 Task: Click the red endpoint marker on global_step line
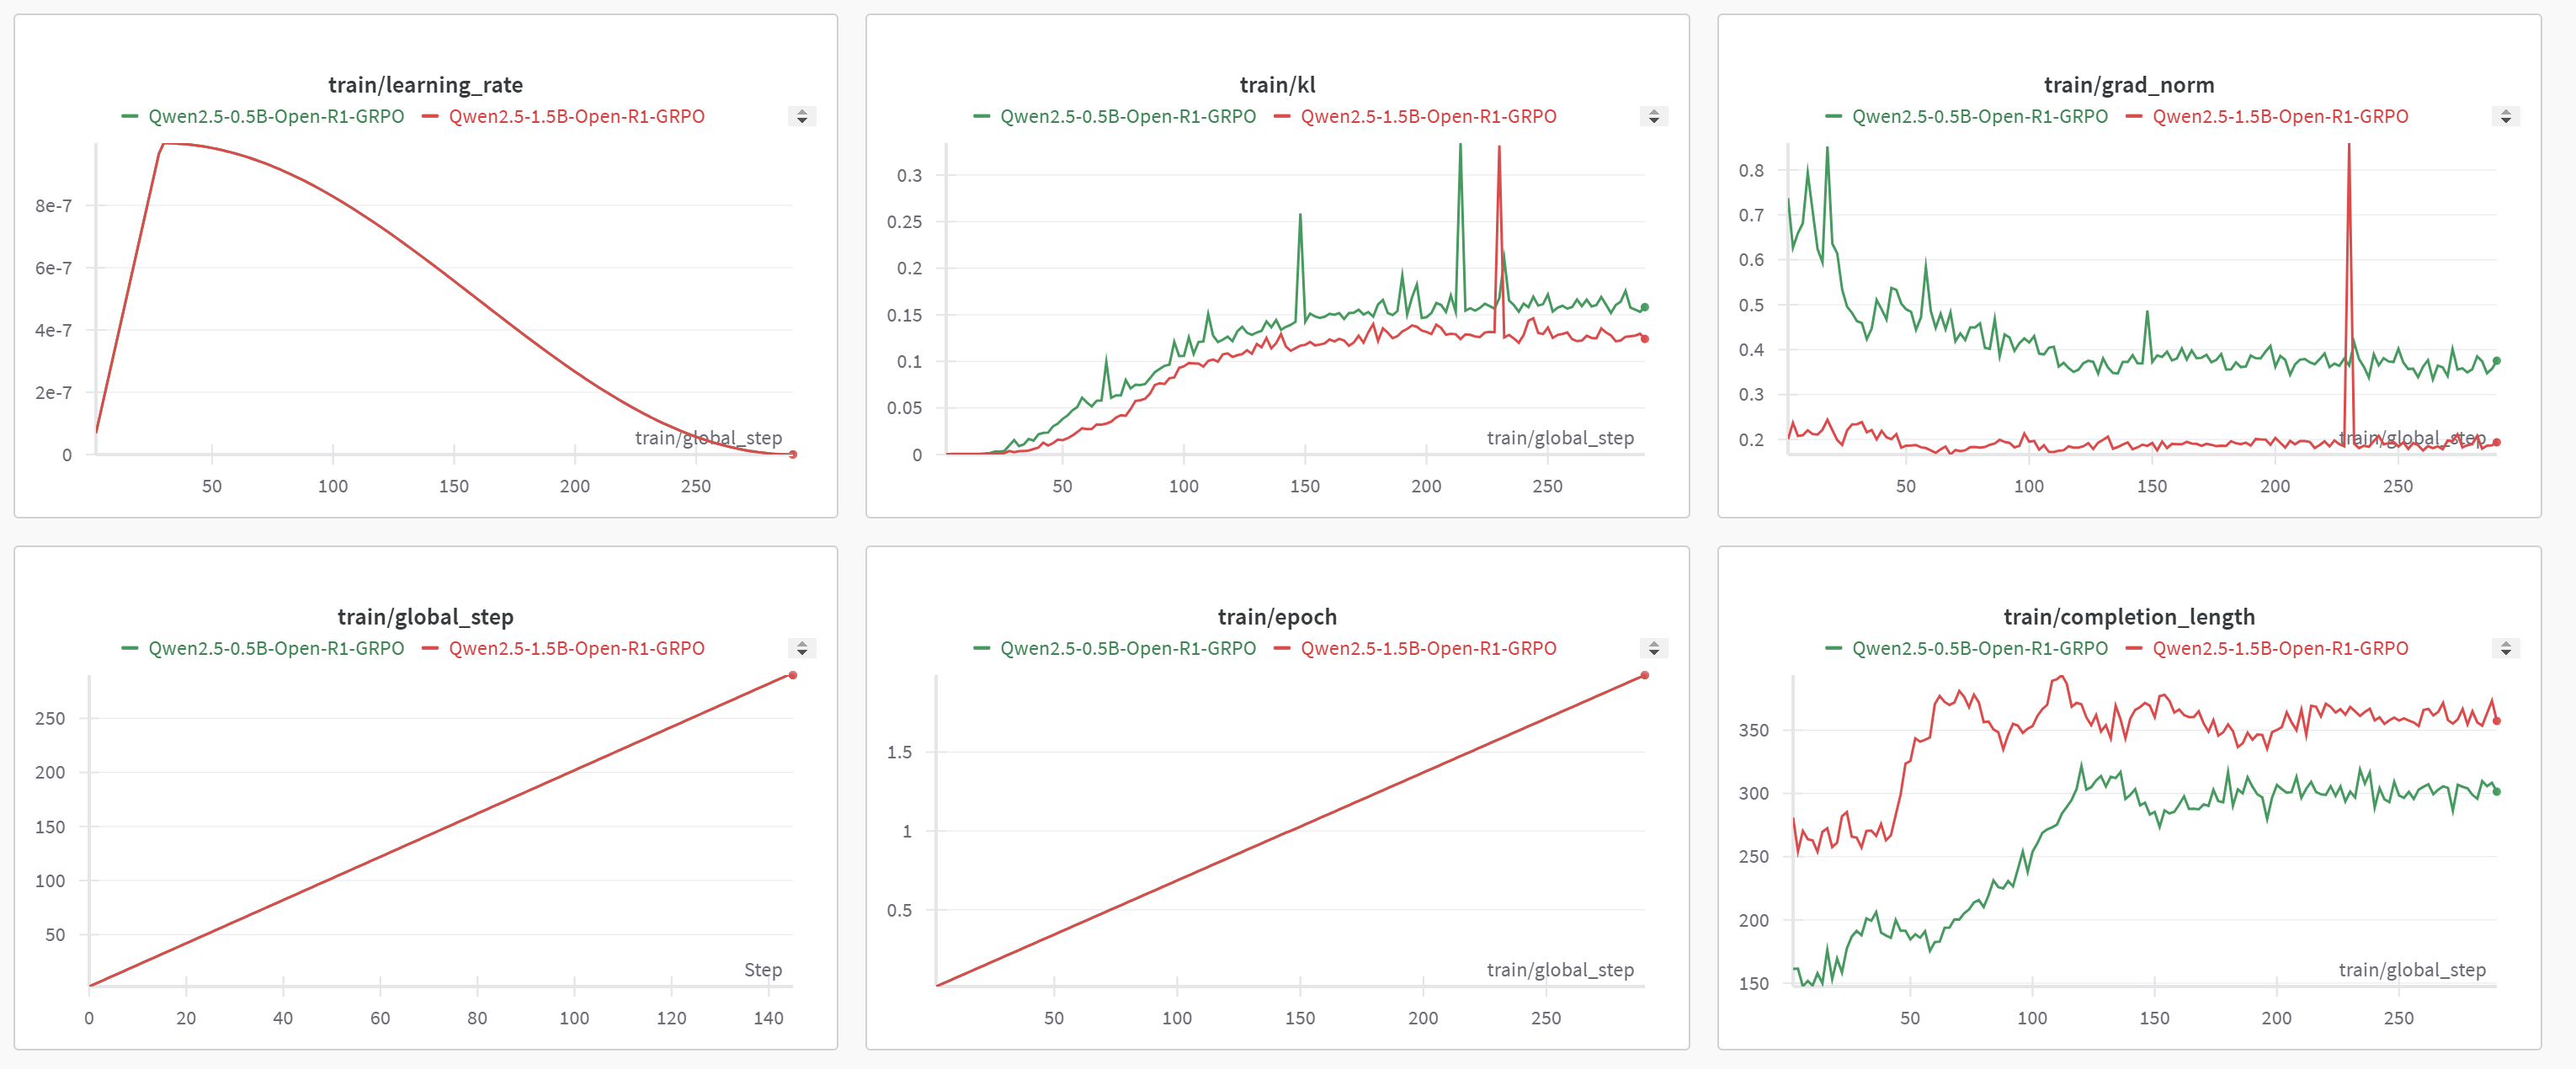(793, 675)
